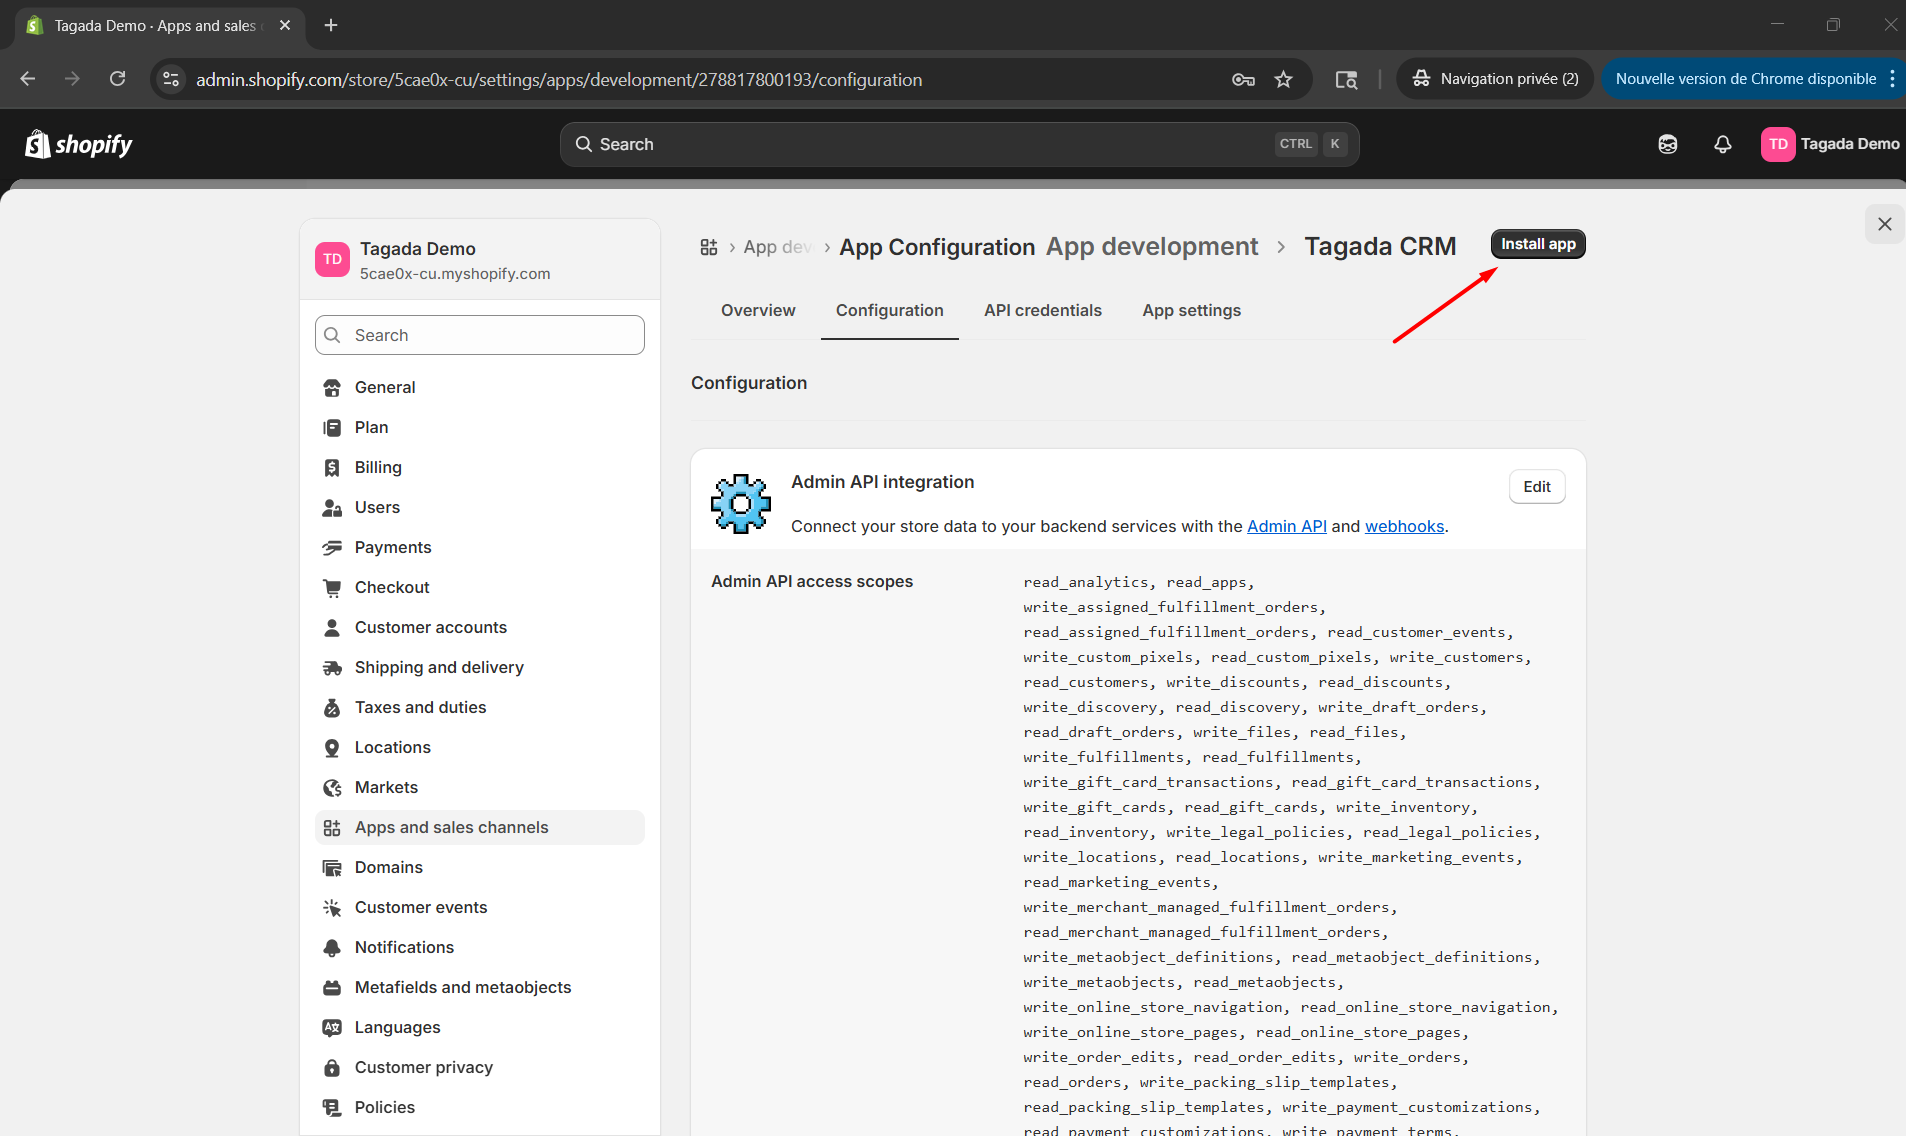
Task: Select the Customer privacy lock icon
Action: (x=332, y=1068)
